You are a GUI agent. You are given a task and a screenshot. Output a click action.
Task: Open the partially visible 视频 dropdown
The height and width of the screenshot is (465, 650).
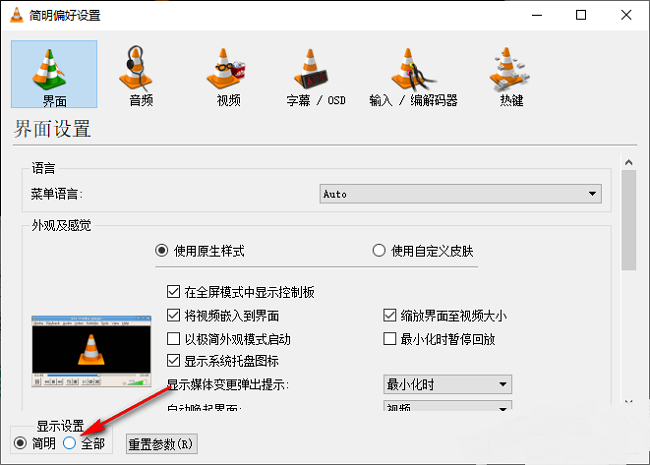tap(448, 406)
